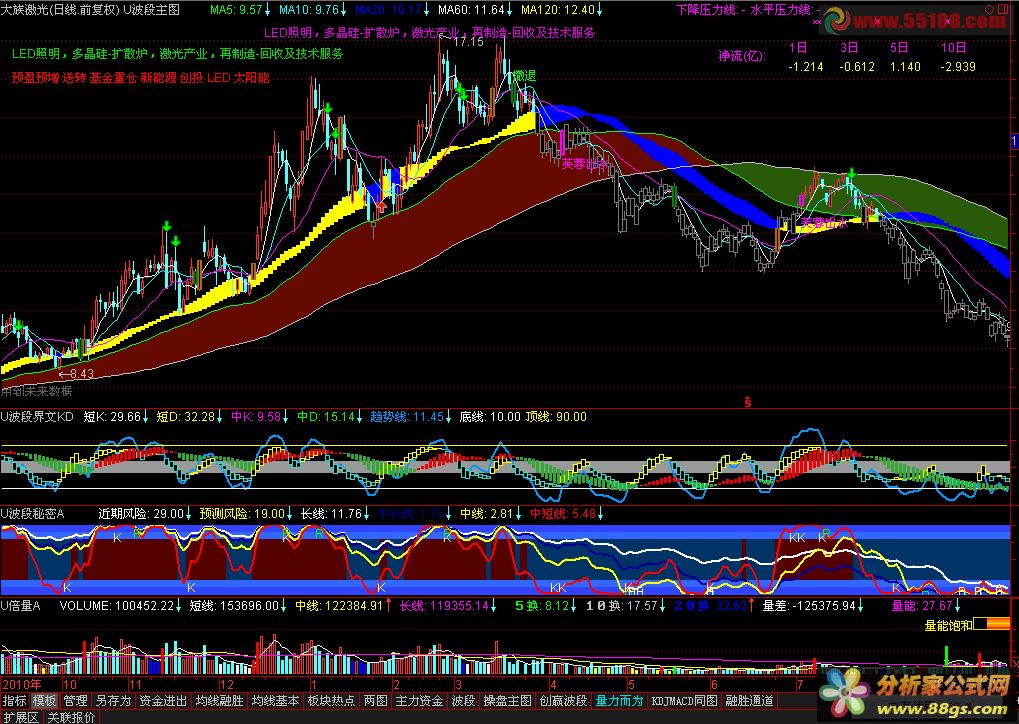Viewport: 1019px width, 724px height.
Task: Click the 1日 net flow value -1.214
Action: [805, 66]
